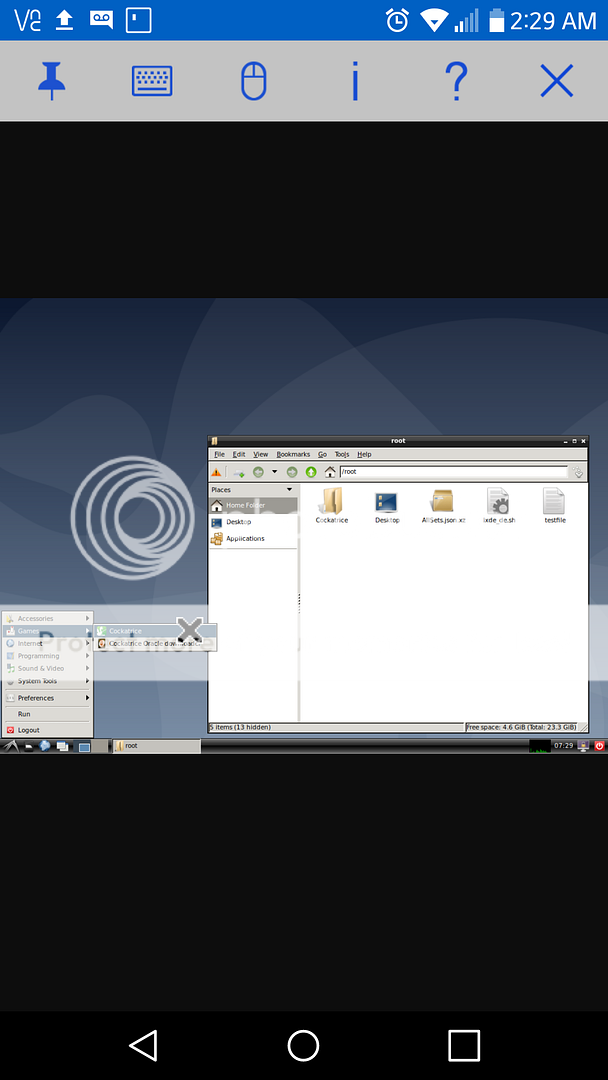Expand Accessories submenu in start menu
Screen dimensions: 608x1080
click(x=48, y=619)
